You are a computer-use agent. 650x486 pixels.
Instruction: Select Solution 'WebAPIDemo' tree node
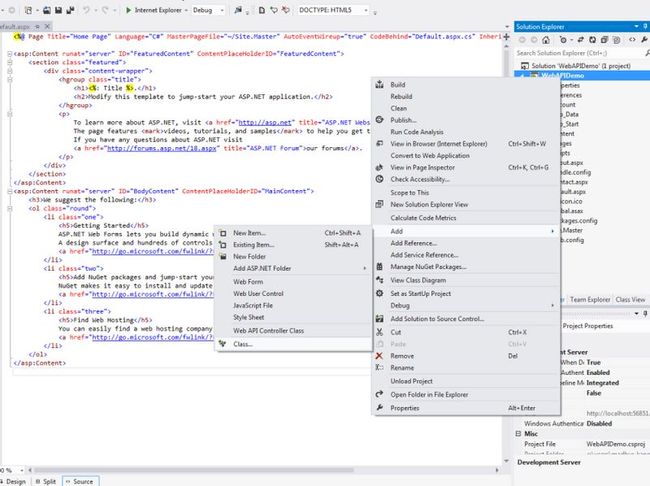tap(581, 66)
